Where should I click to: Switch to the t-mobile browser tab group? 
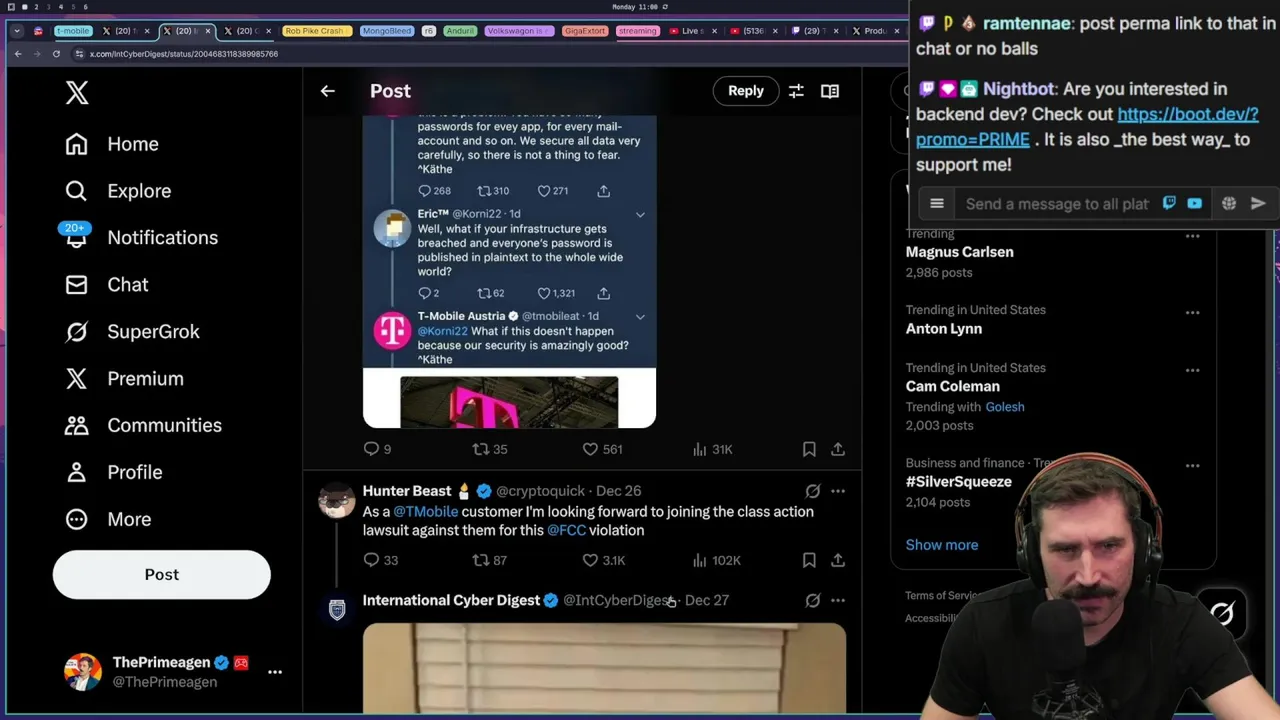(73, 31)
